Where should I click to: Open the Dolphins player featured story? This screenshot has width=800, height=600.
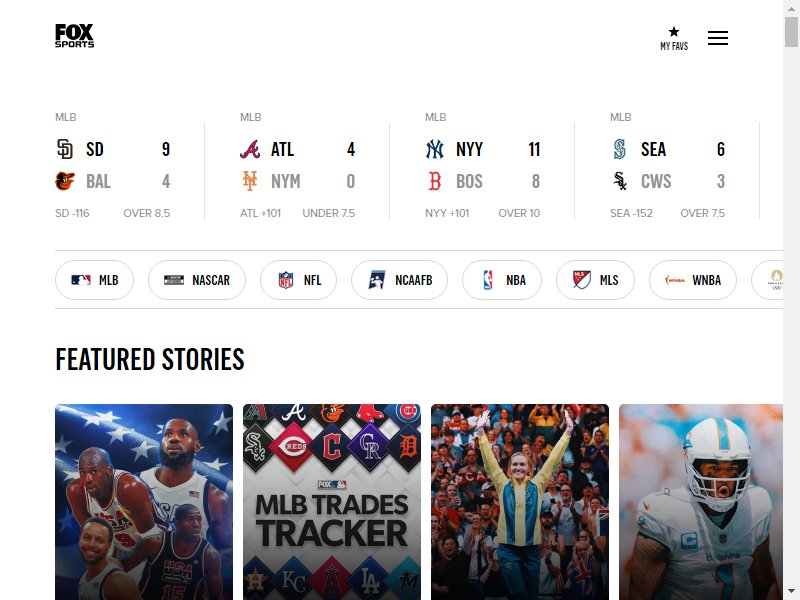(701, 502)
